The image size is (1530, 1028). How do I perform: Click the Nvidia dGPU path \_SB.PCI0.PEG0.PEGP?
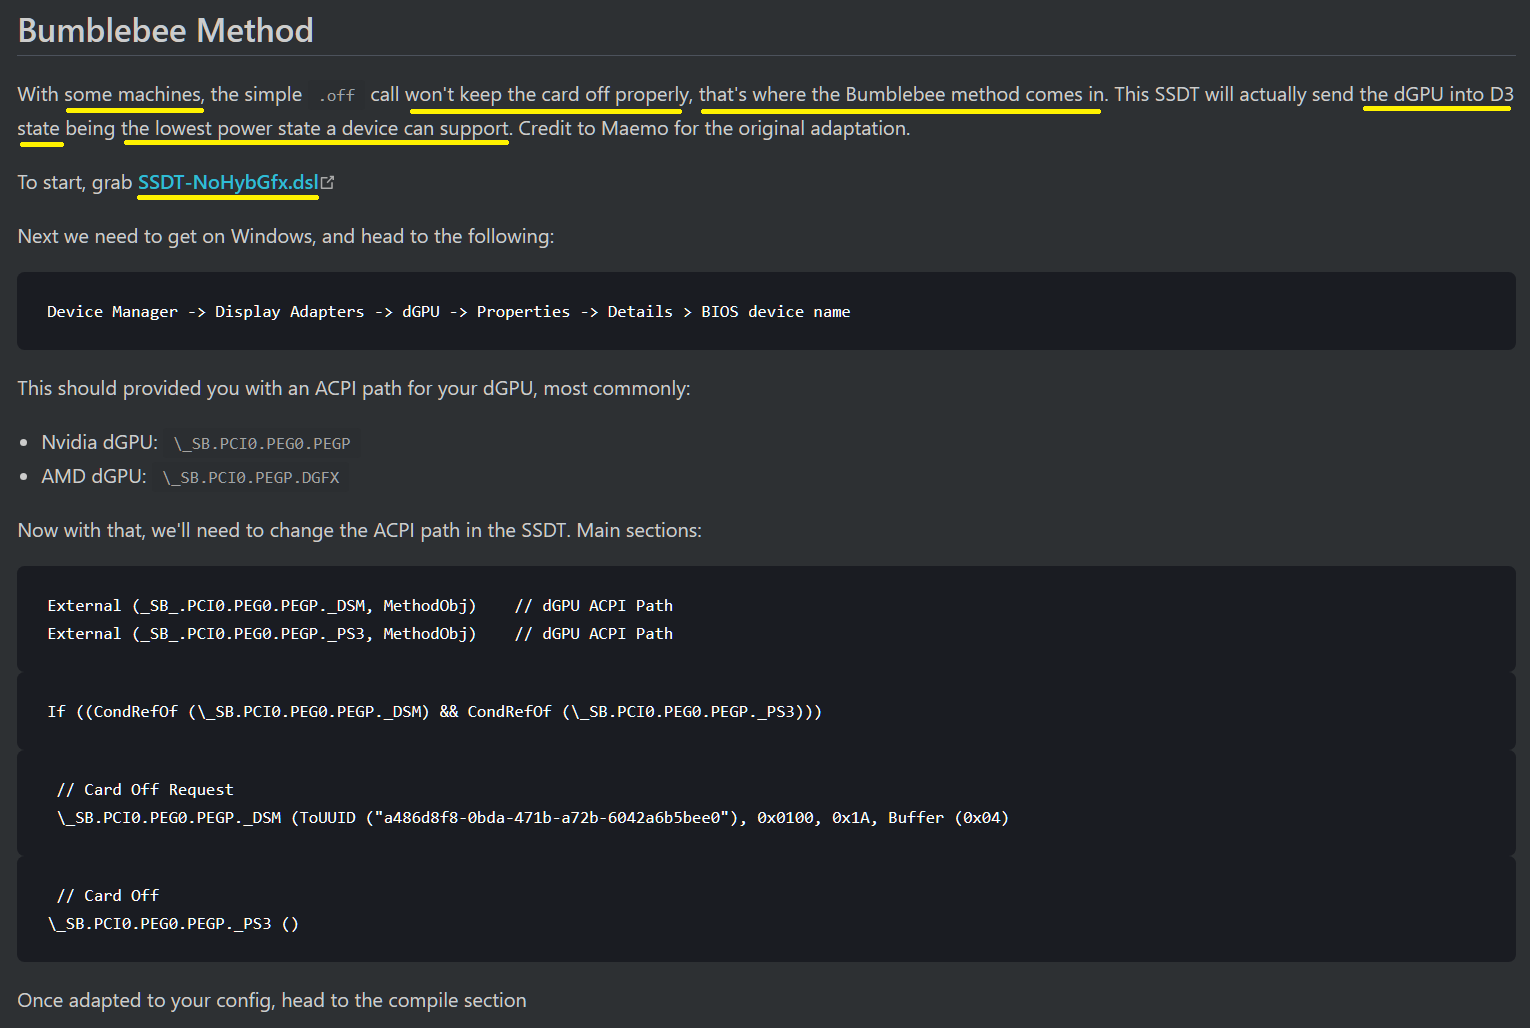tap(262, 443)
